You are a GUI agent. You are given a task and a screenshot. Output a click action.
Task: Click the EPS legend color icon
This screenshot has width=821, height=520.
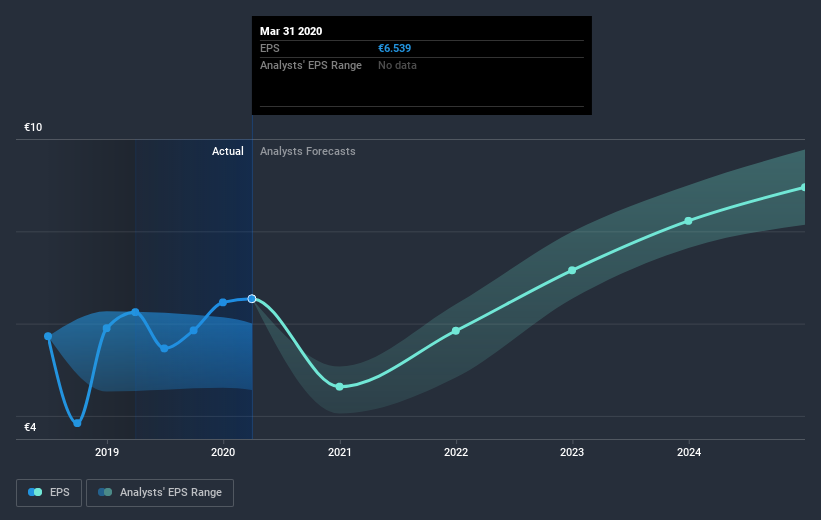click(x=35, y=492)
